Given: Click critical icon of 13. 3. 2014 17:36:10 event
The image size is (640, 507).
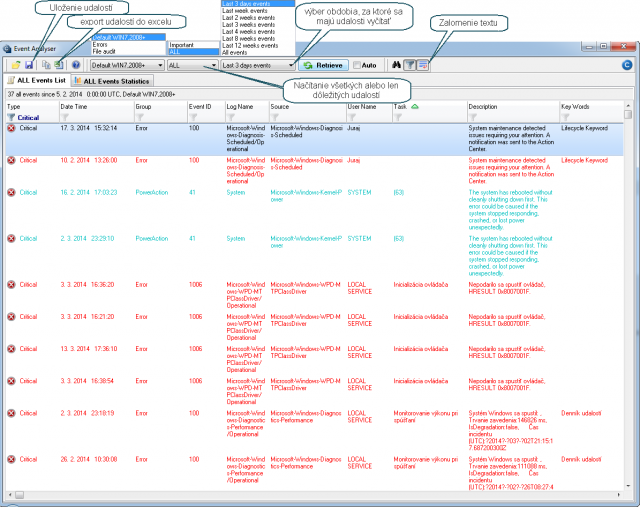Looking at the screenshot, I should pyautogui.click(x=11, y=349).
